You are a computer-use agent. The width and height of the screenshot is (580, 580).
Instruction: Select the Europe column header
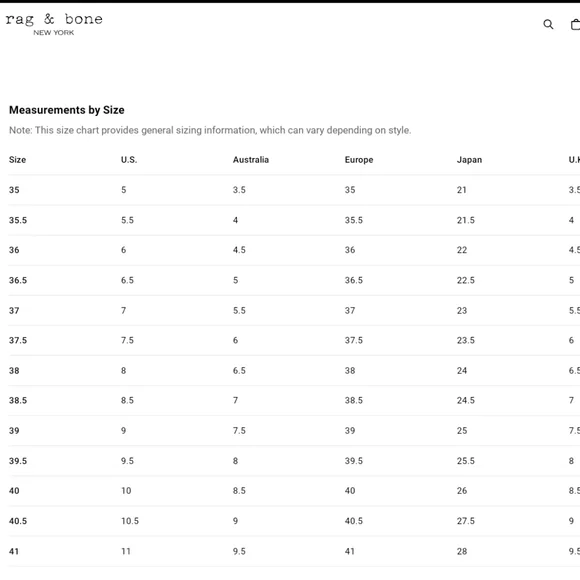[x=359, y=160]
